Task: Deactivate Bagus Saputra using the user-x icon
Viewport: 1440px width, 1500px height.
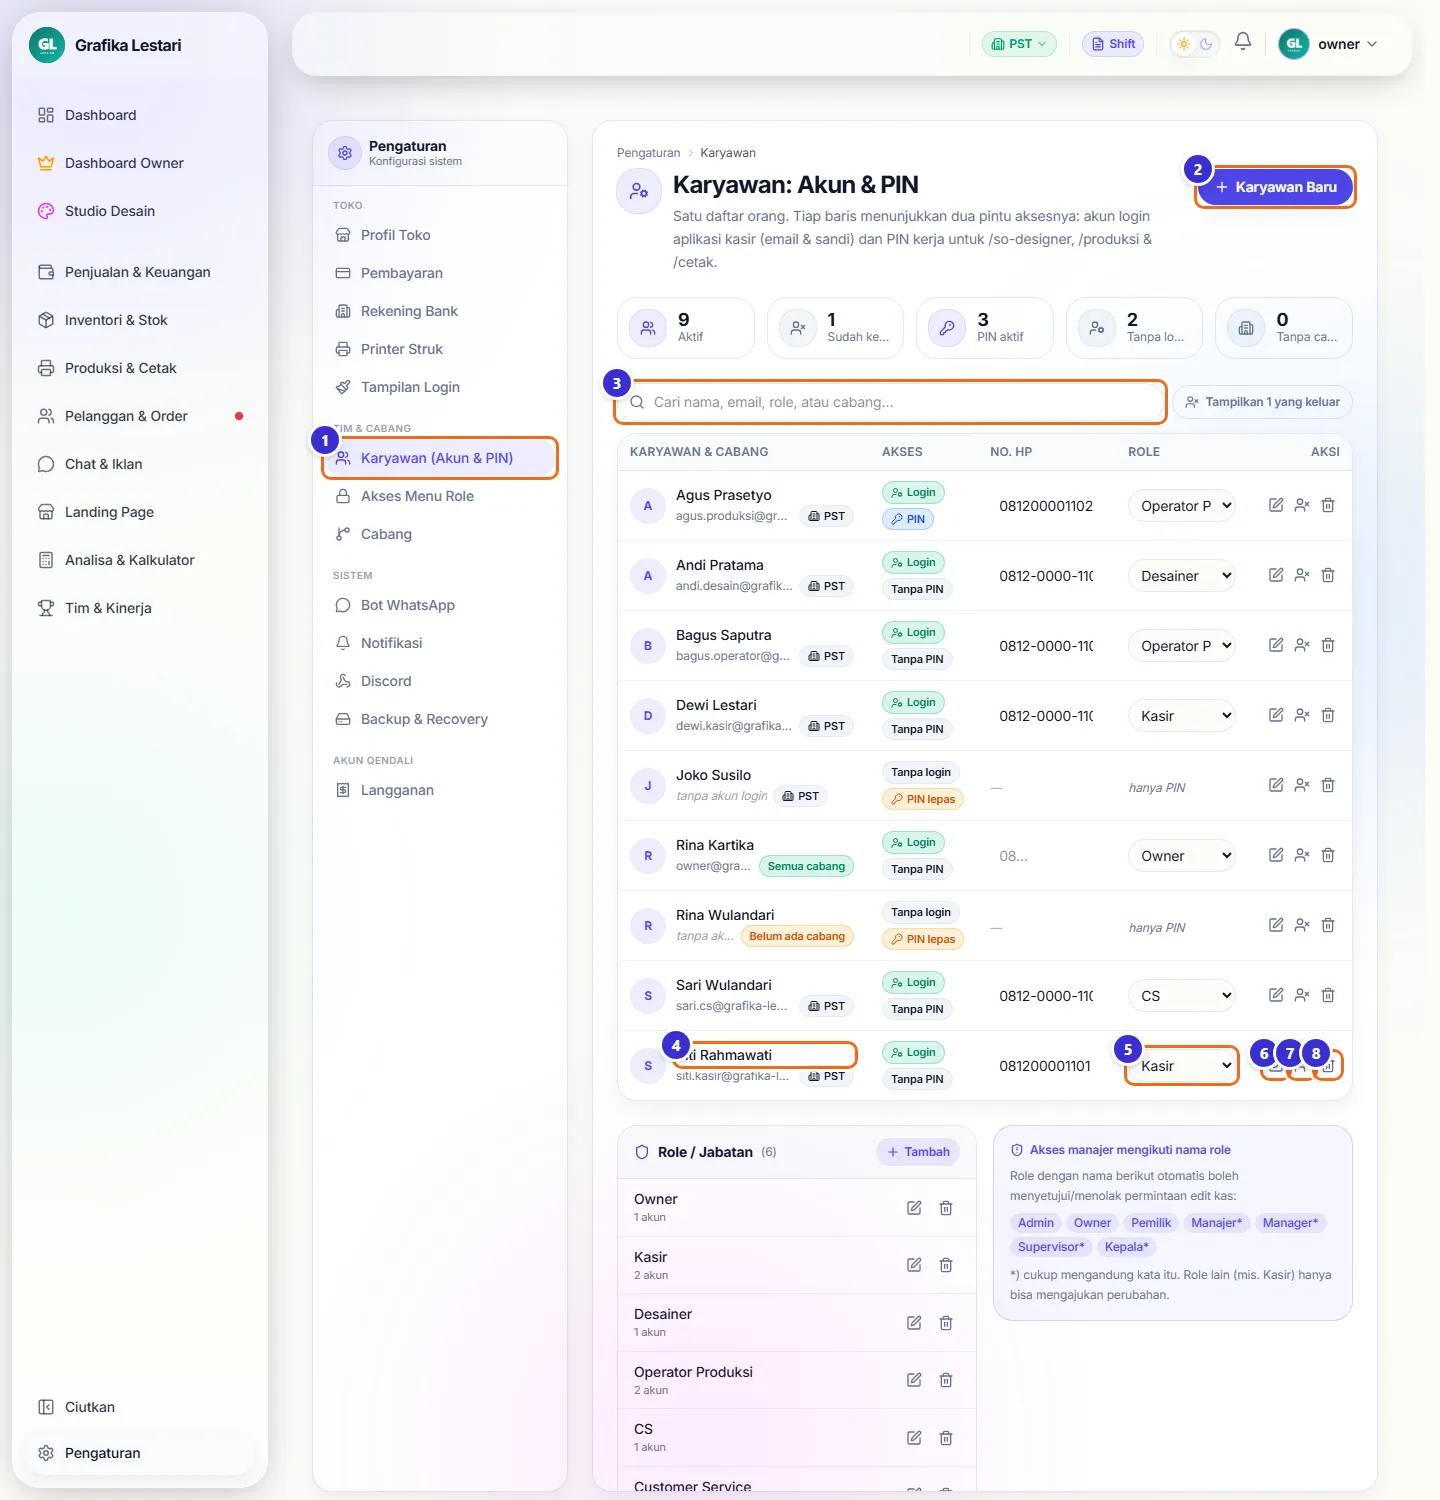Action: (1302, 645)
